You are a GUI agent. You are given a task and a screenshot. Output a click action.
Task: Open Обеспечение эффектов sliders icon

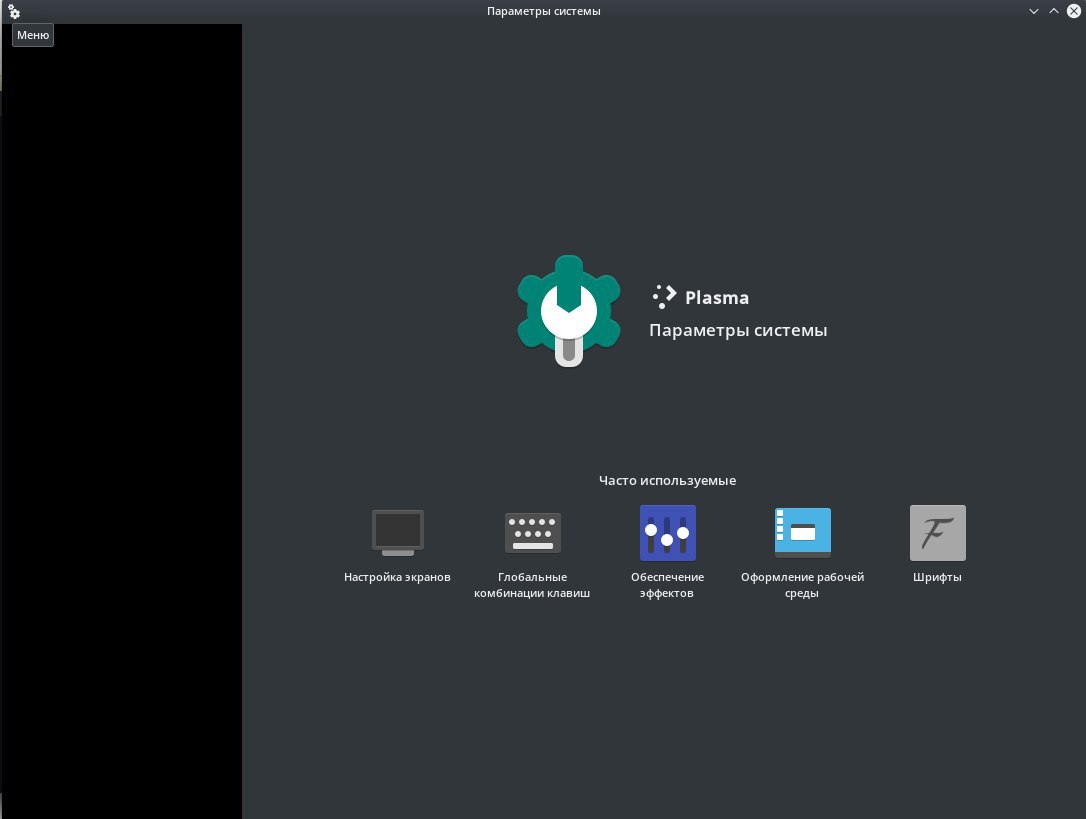668,533
